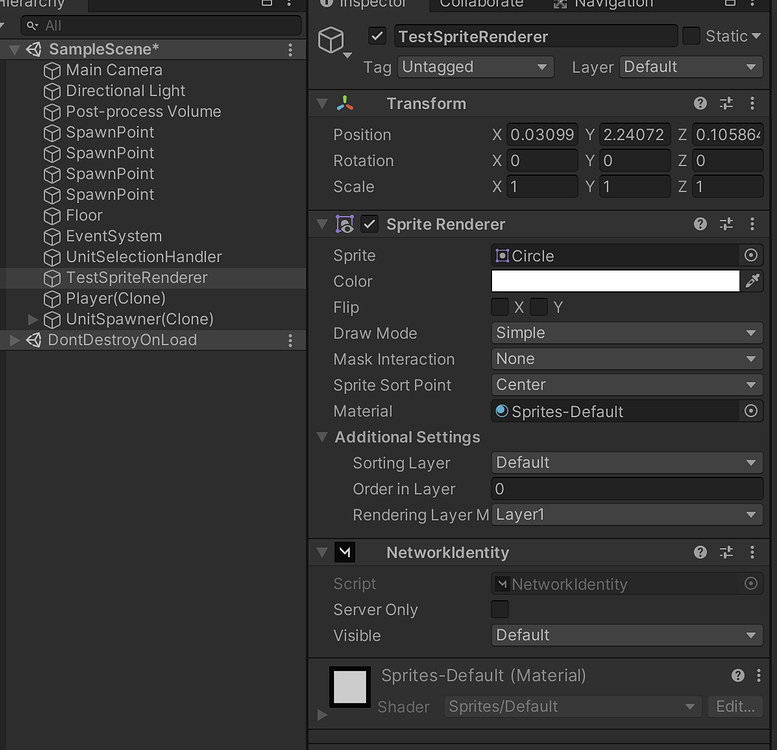Click the white Color swatch field
Viewport: 777px width, 750px height.
[x=615, y=282]
